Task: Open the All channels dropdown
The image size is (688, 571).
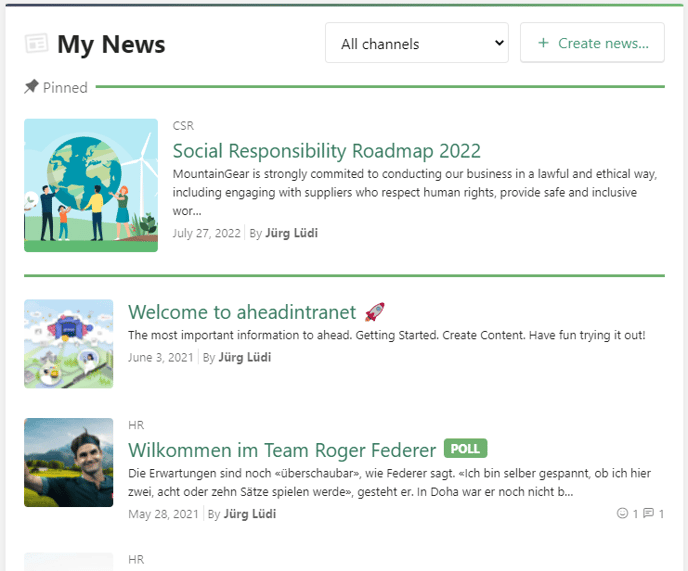Action: click(x=417, y=43)
